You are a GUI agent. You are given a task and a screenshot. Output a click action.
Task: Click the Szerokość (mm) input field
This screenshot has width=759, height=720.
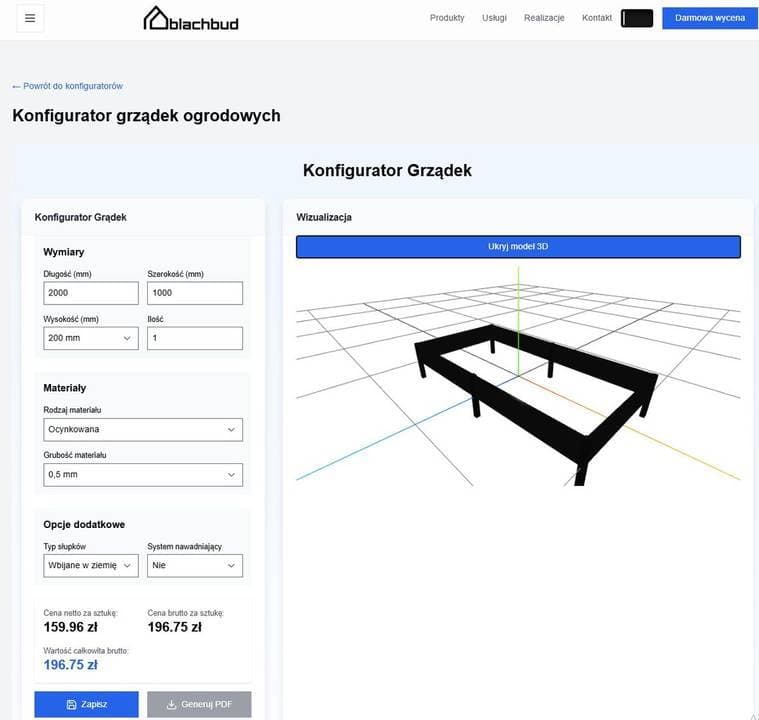195,293
